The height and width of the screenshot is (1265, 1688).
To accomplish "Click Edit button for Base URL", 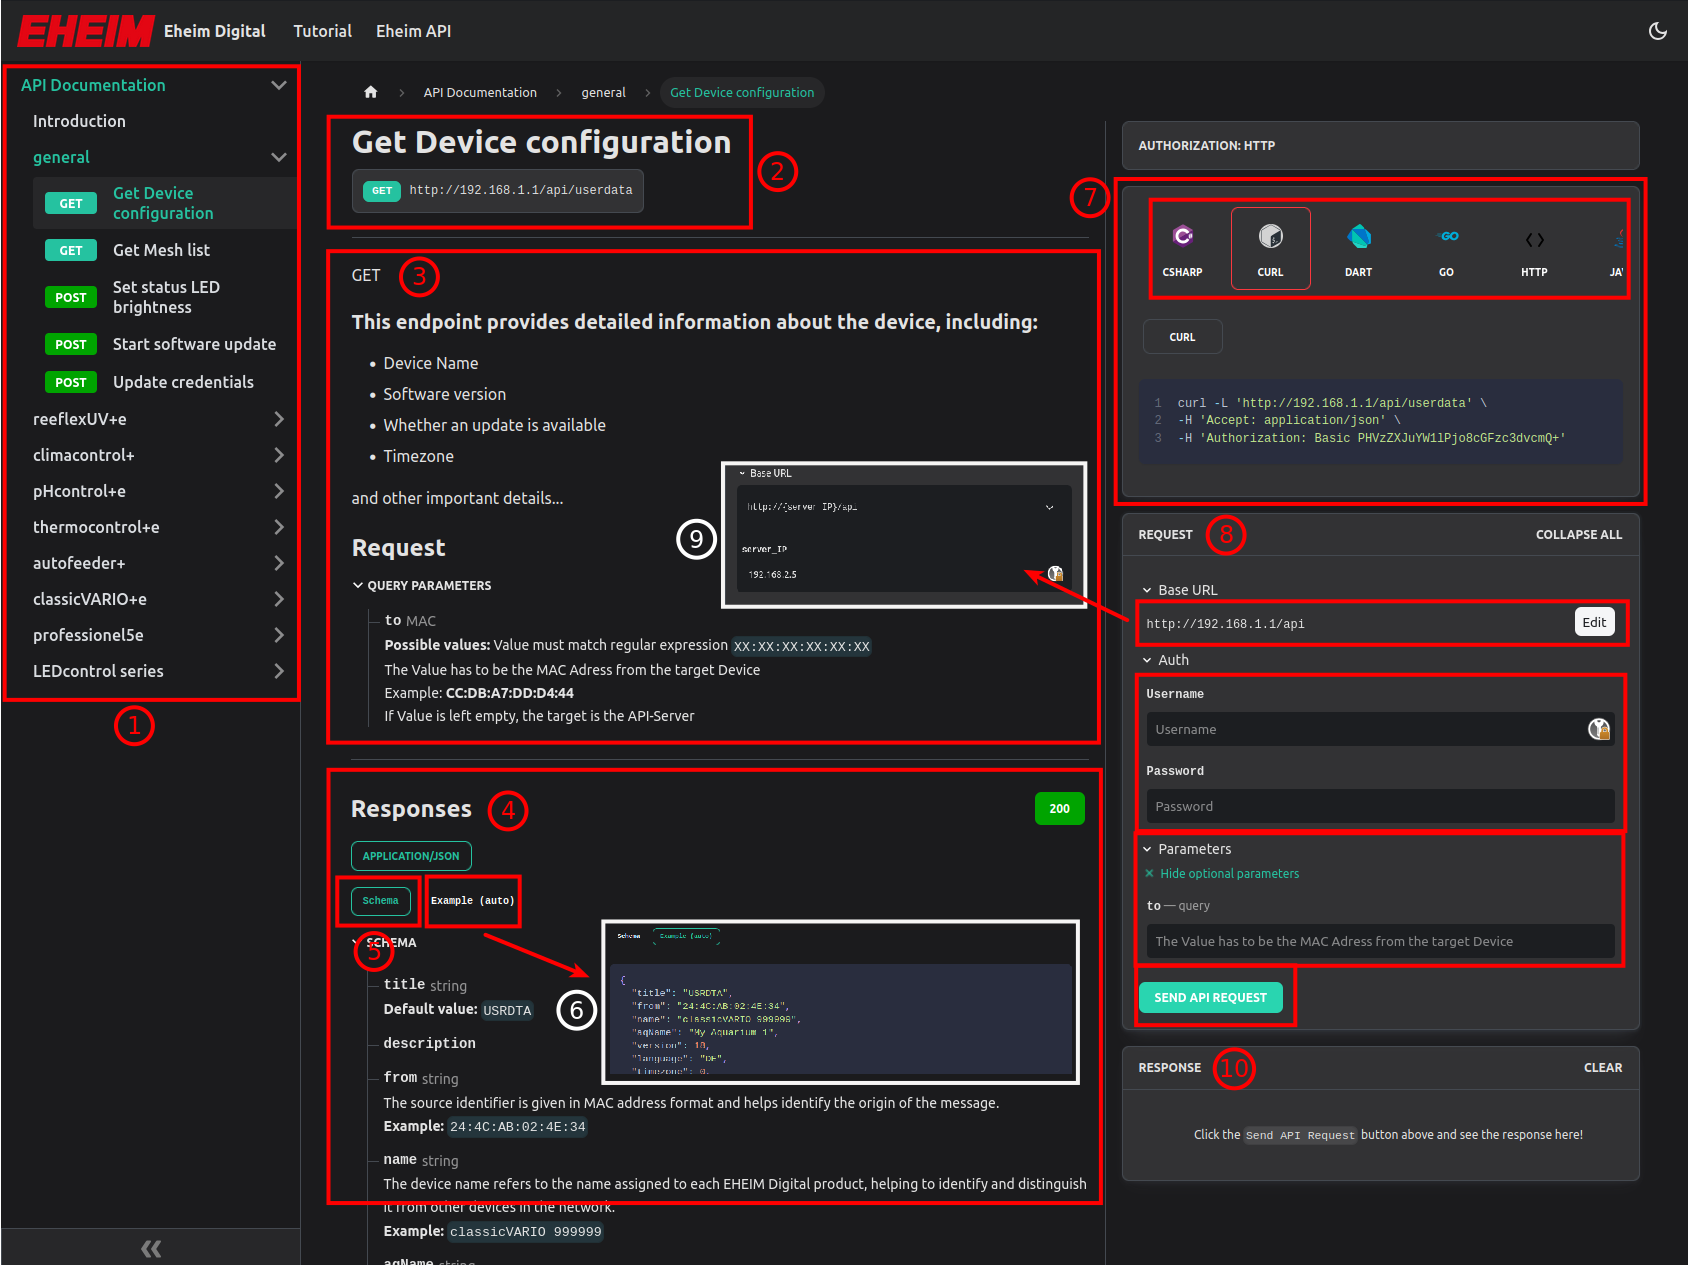I will (1594, 622).
